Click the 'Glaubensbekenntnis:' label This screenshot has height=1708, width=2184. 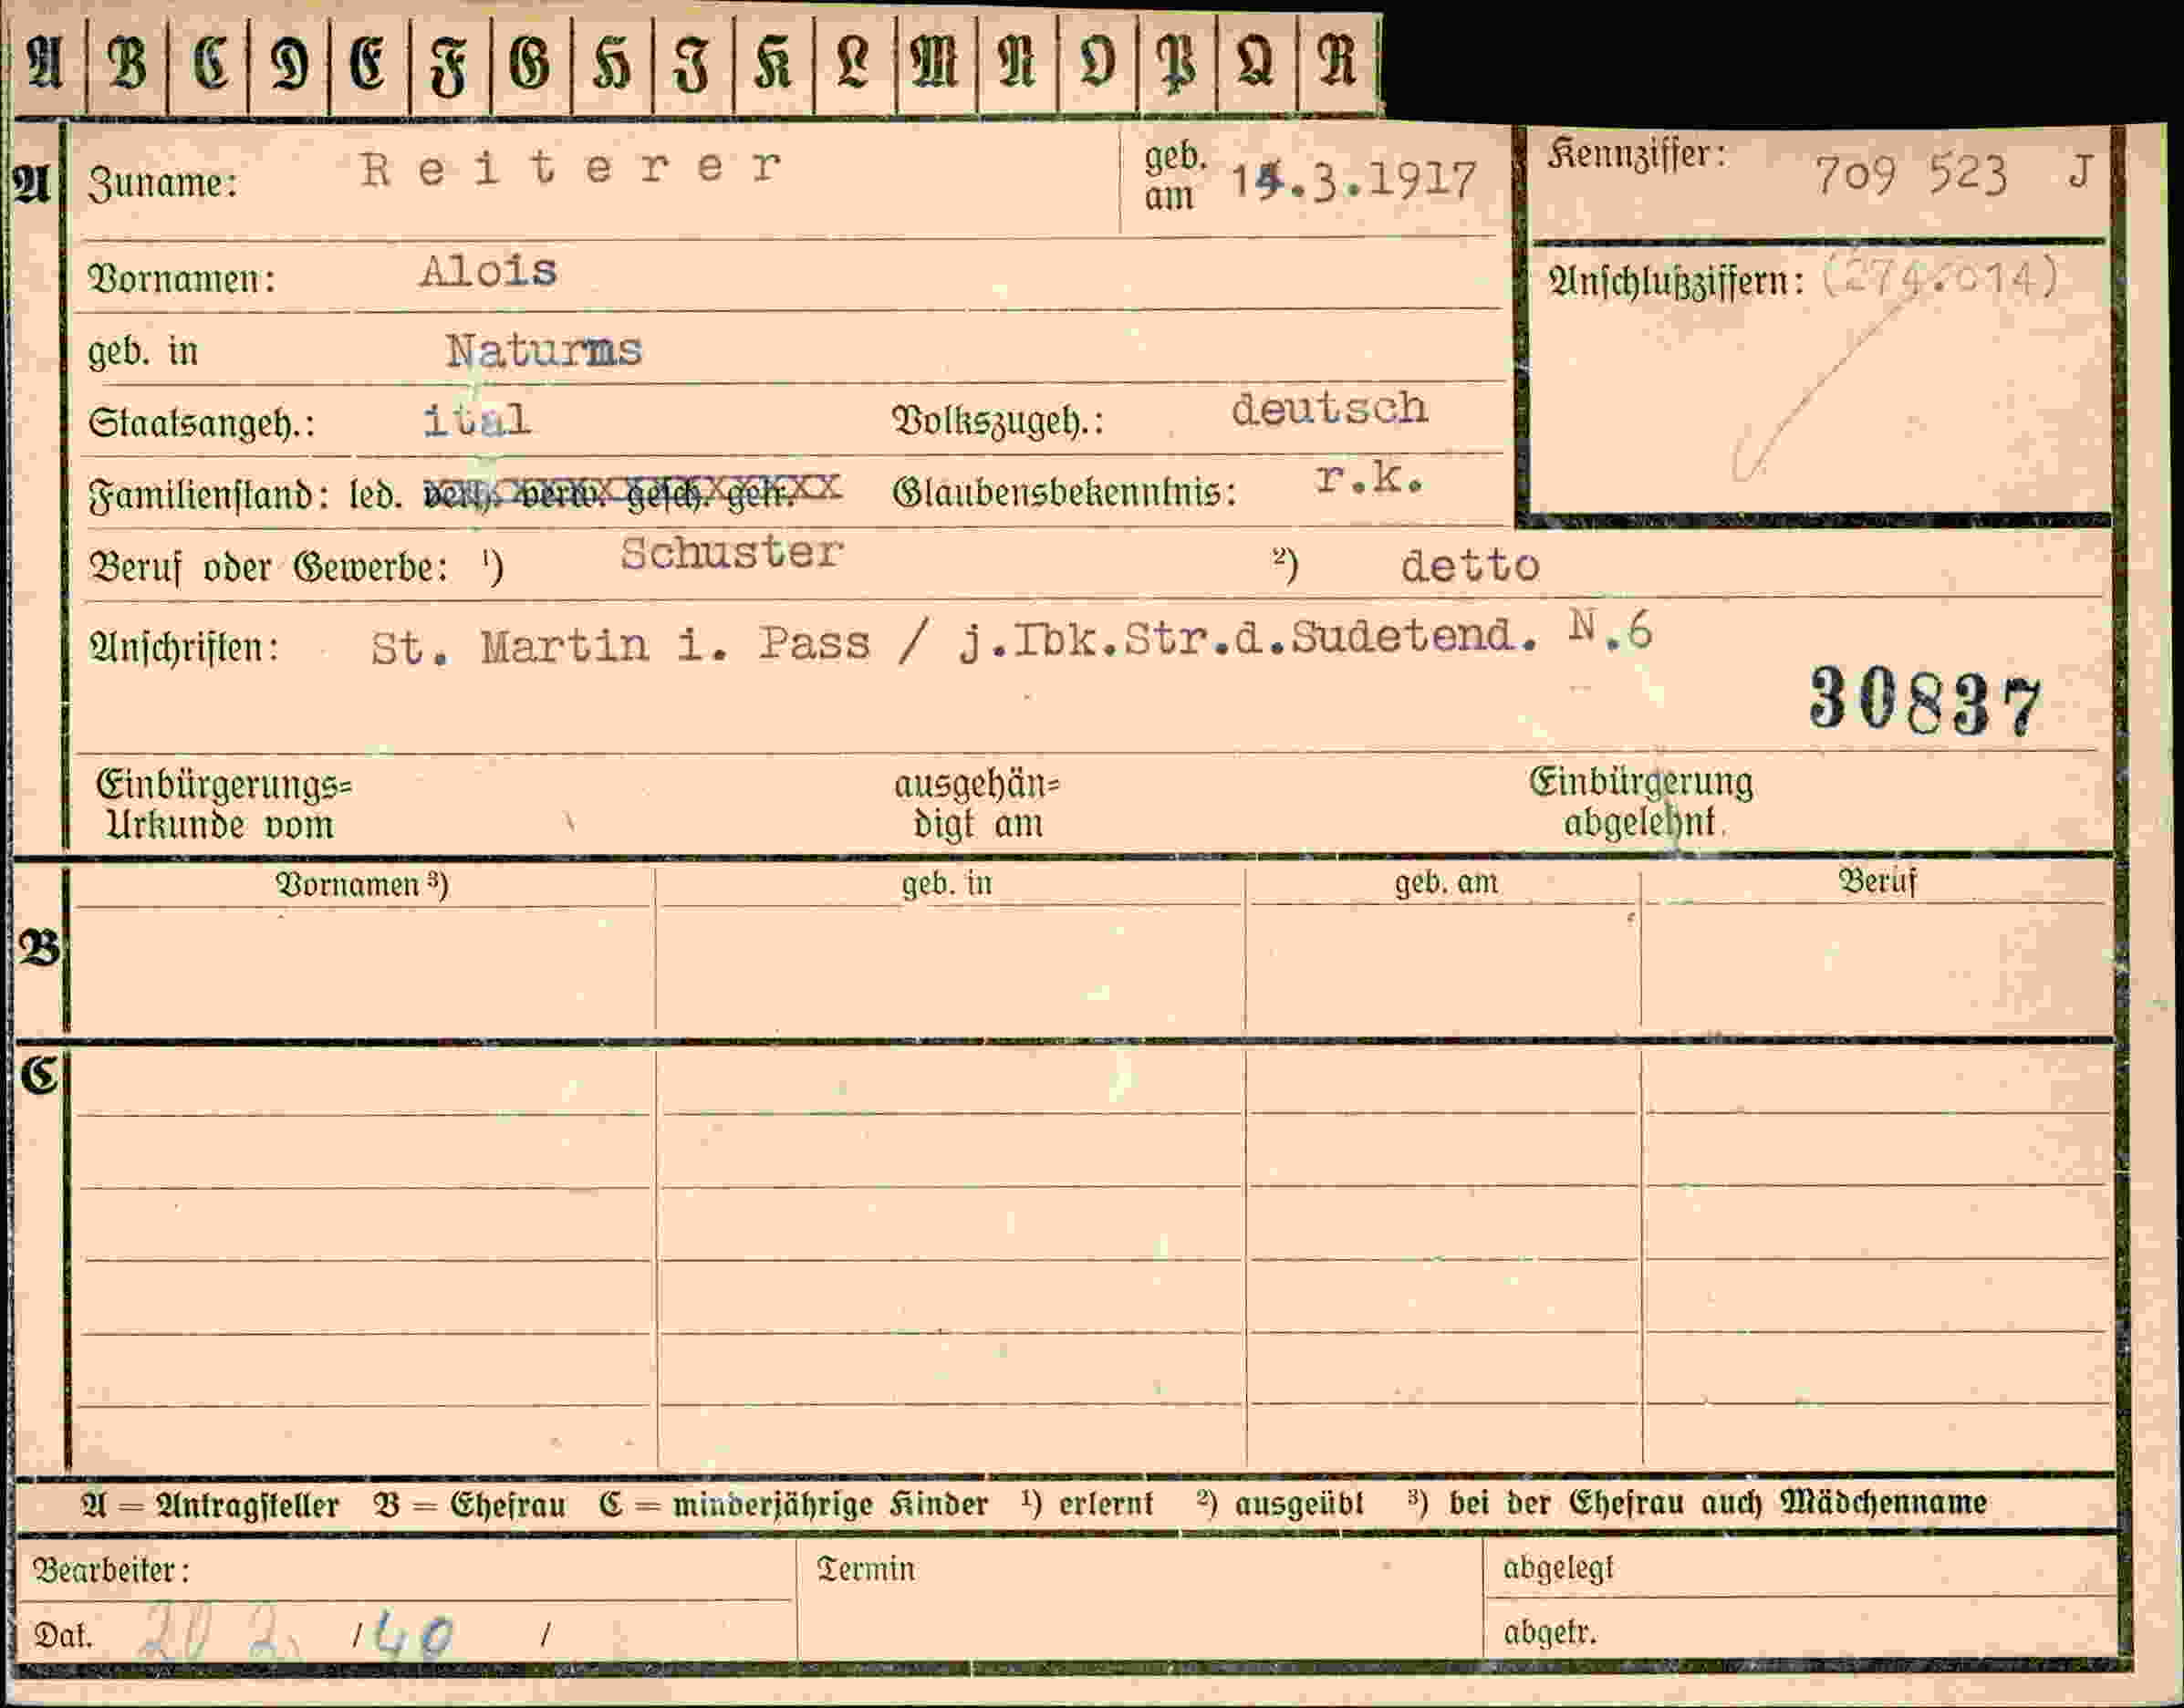click(1064, 492)
